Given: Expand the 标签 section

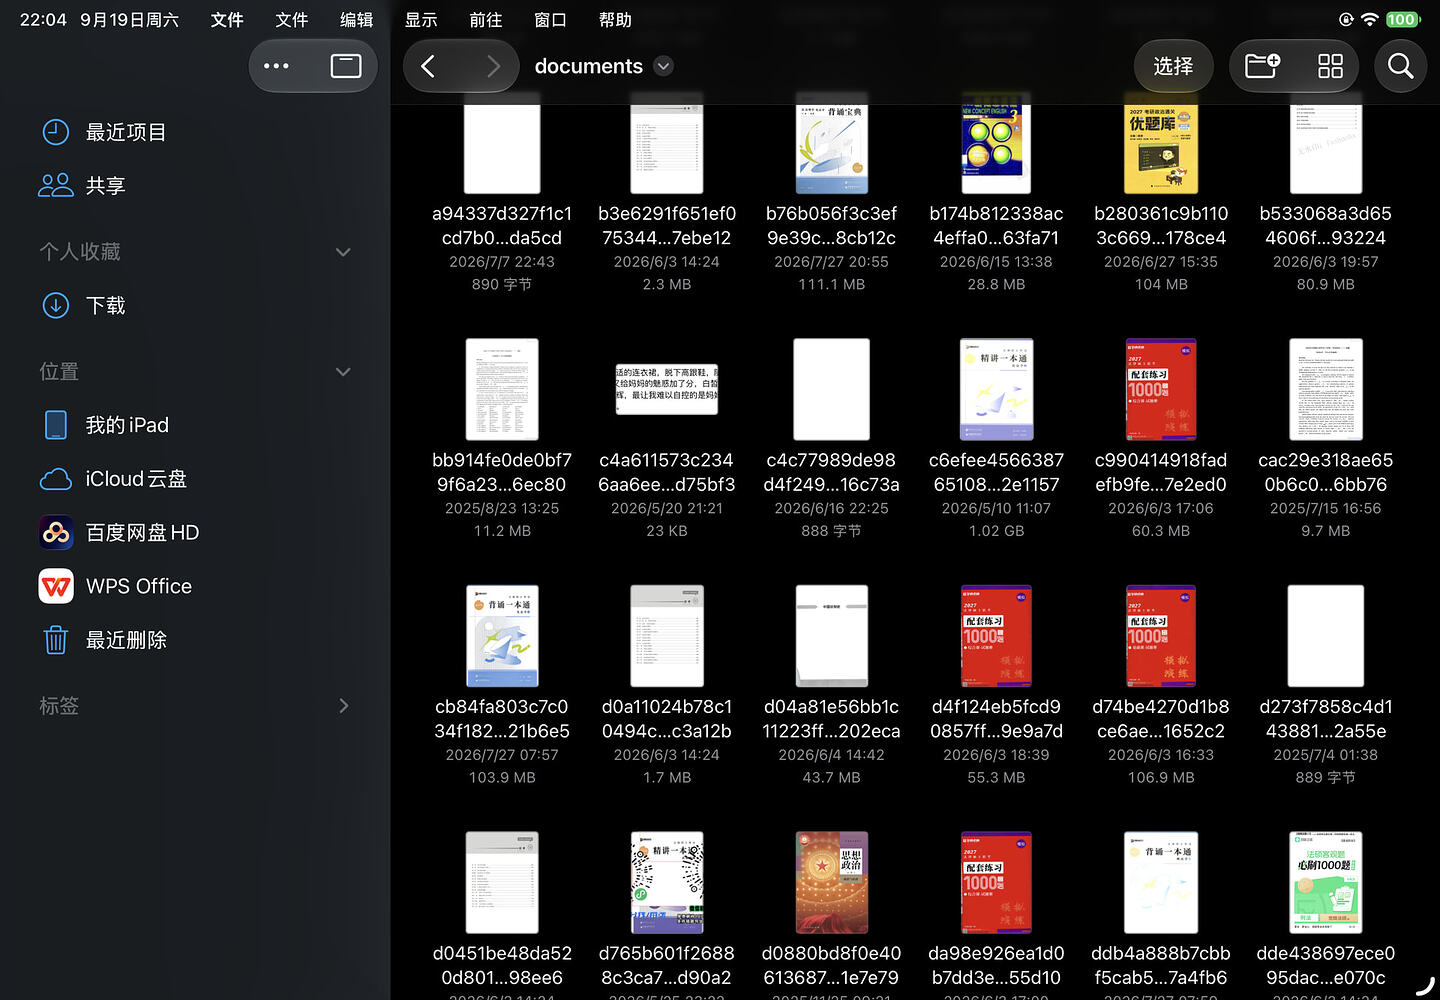Looking at the screenshot, I should [344, 706].
